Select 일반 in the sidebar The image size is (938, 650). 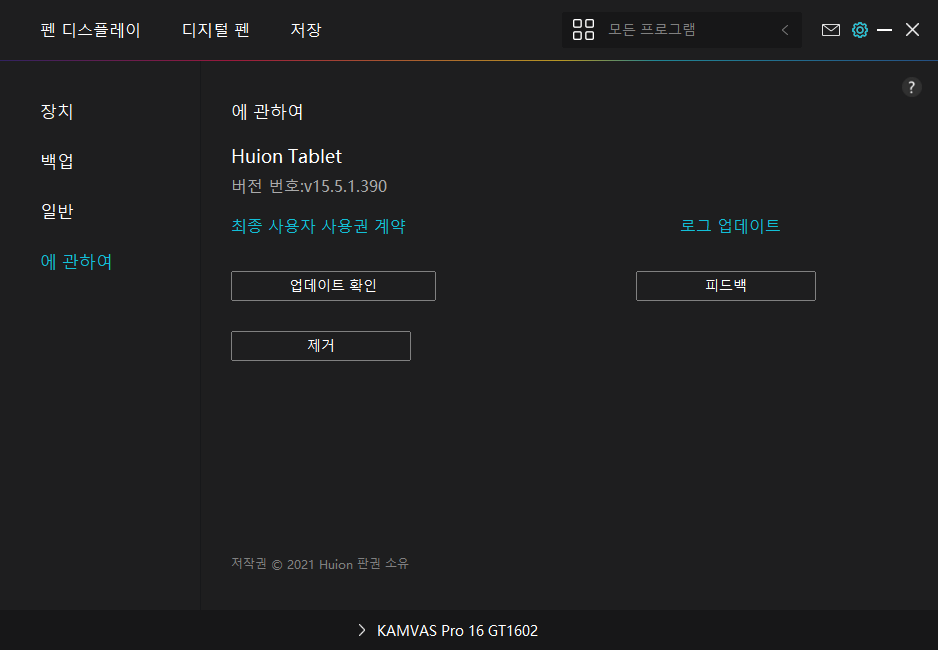(x=57, y=211)
